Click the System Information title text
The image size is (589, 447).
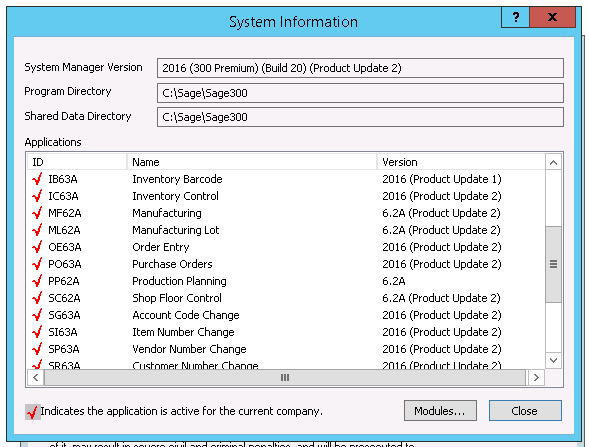click(x=293, y=22)
